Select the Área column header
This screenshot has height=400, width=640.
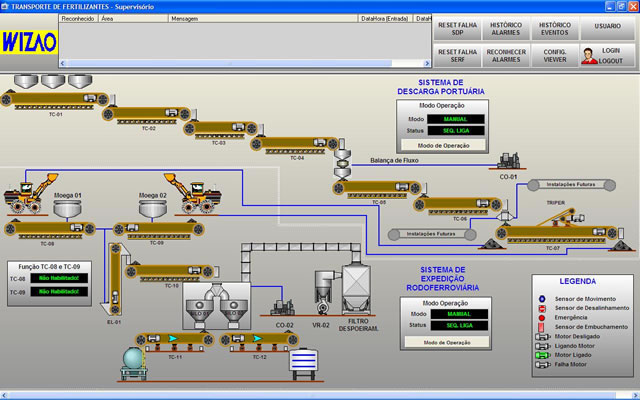point(133,18)
